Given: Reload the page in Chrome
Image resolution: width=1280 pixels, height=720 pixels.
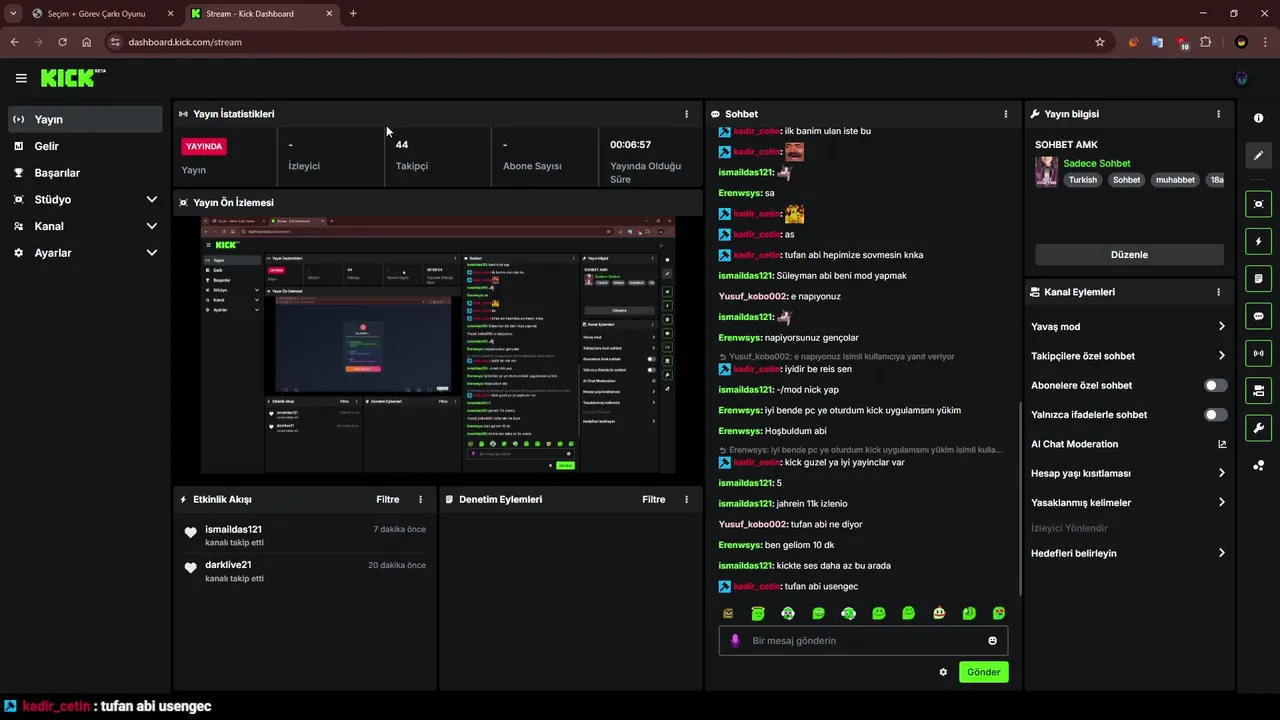Looking at the screenshot, I should click(62, 42).
